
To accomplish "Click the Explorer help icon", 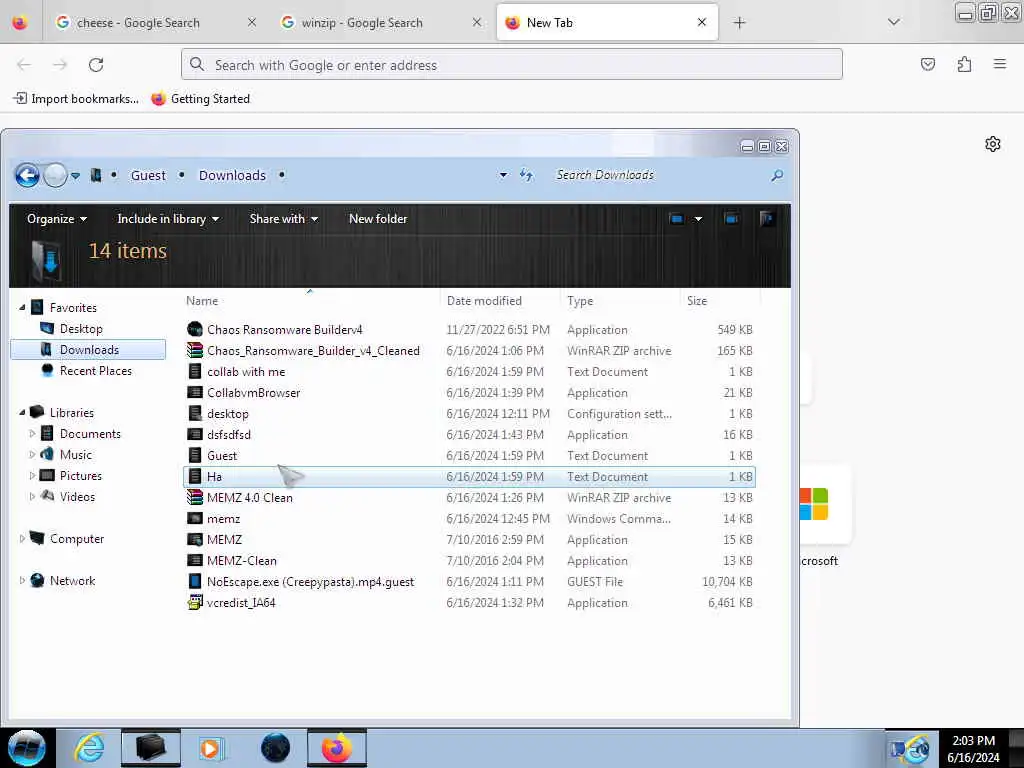I will pyautogui.click(x=767, y=219).
